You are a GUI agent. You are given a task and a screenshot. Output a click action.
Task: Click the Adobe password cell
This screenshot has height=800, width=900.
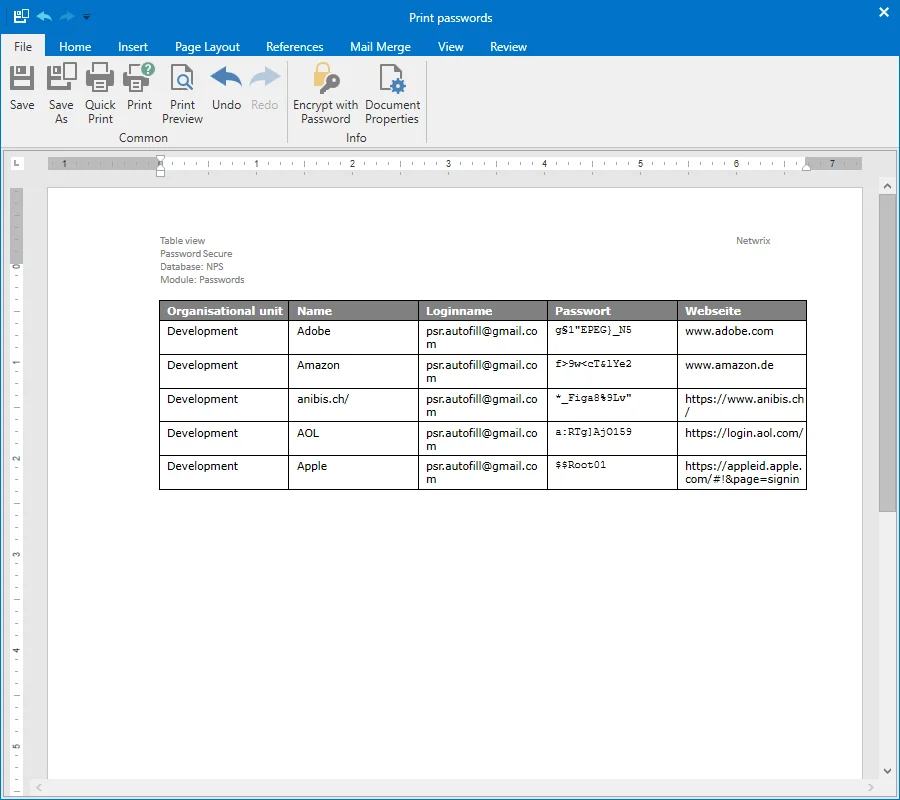(x=612, y=337)
